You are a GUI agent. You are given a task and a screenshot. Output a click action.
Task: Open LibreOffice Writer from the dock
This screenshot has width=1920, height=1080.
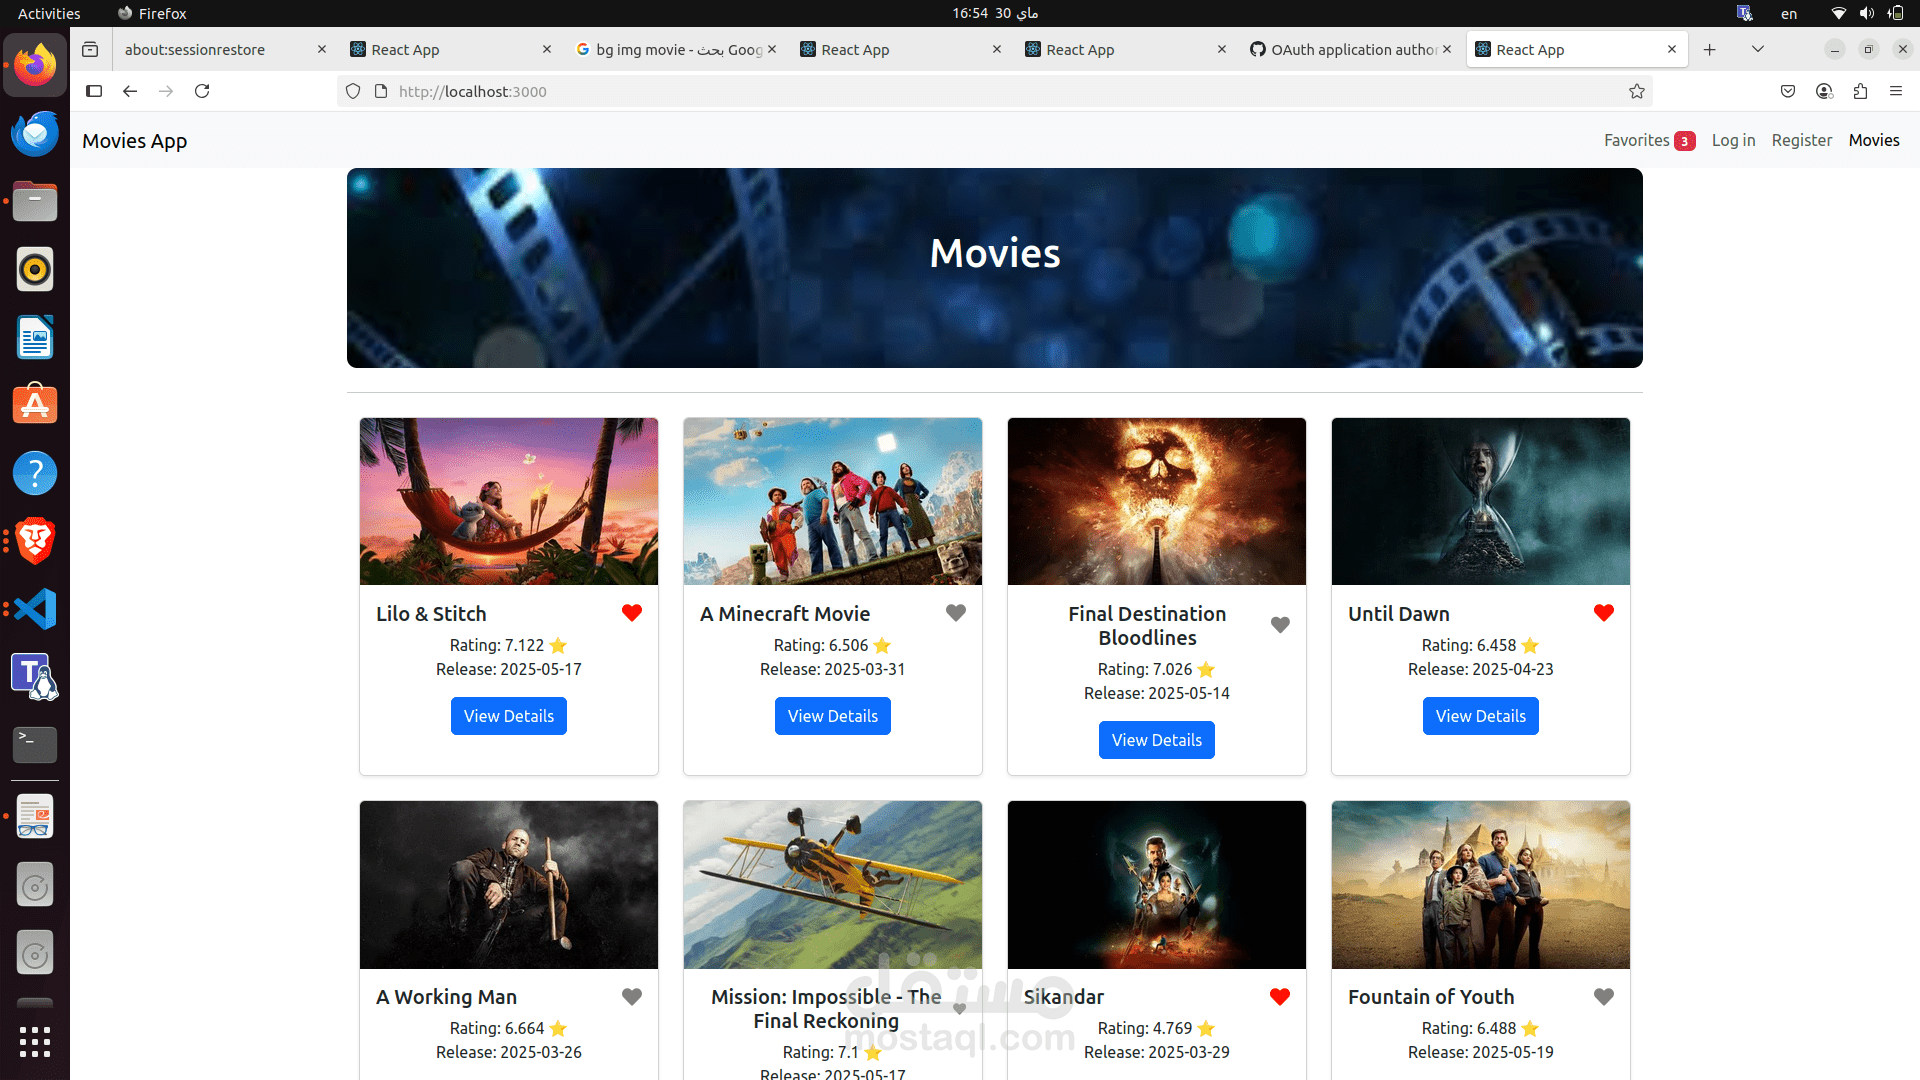click(35, 337)
